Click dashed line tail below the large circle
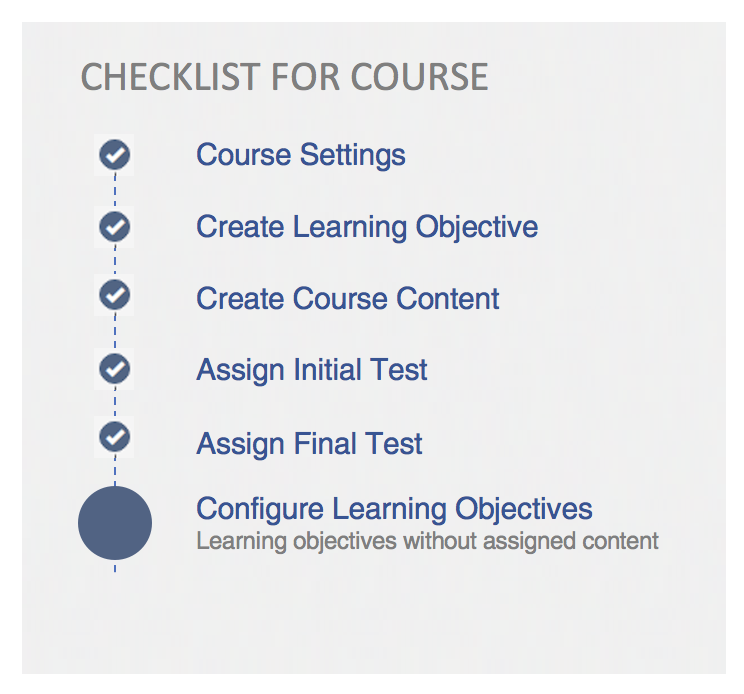Image resolution: width=744 pixels, height=694 pixels. pos(115,566)
